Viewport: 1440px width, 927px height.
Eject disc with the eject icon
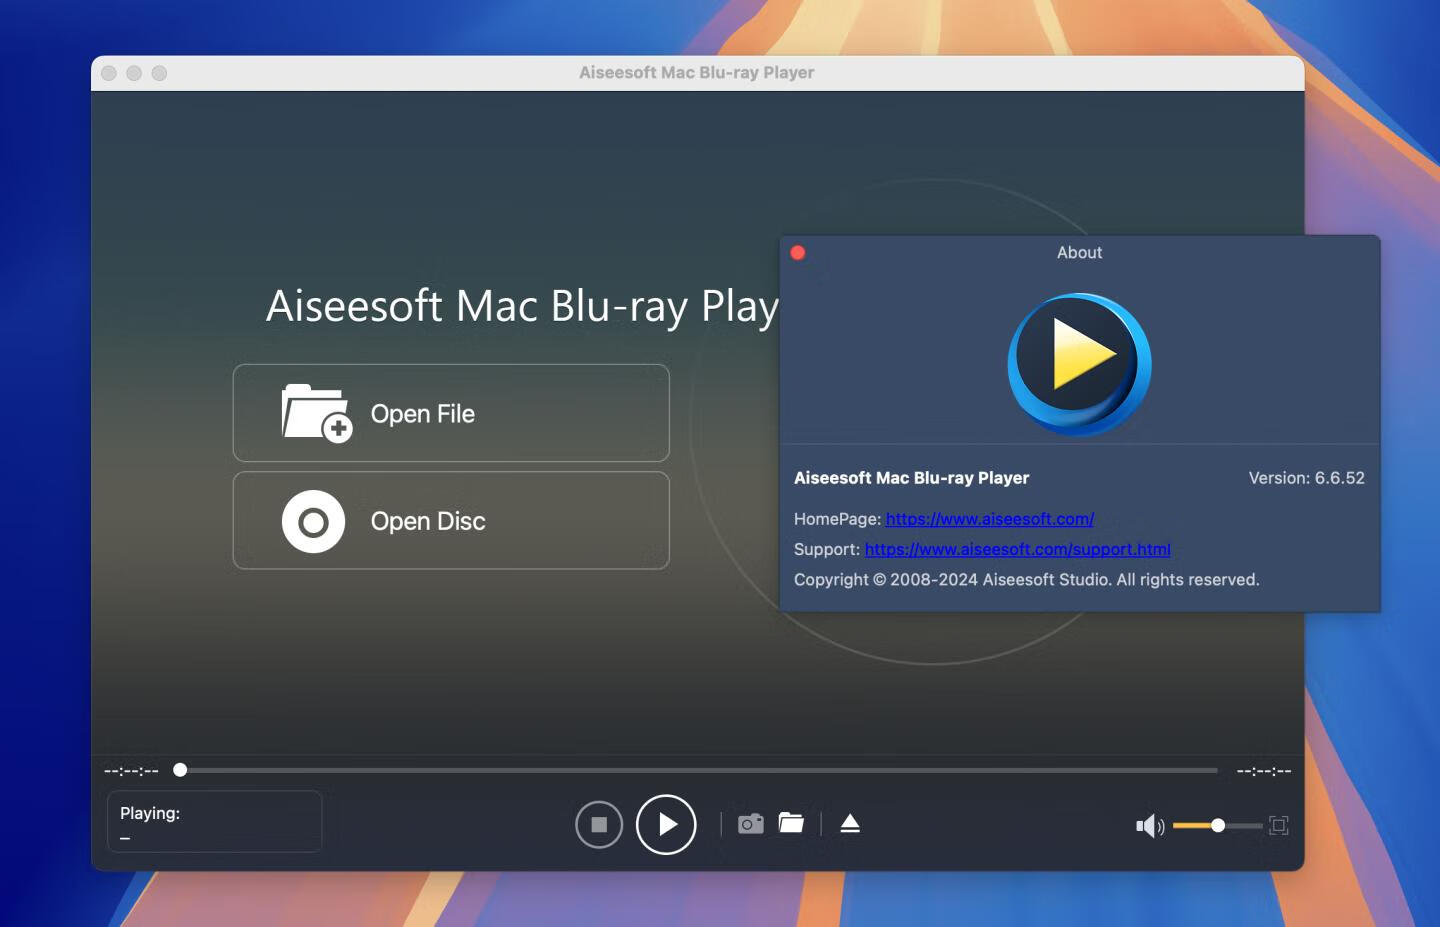(850, 823)
